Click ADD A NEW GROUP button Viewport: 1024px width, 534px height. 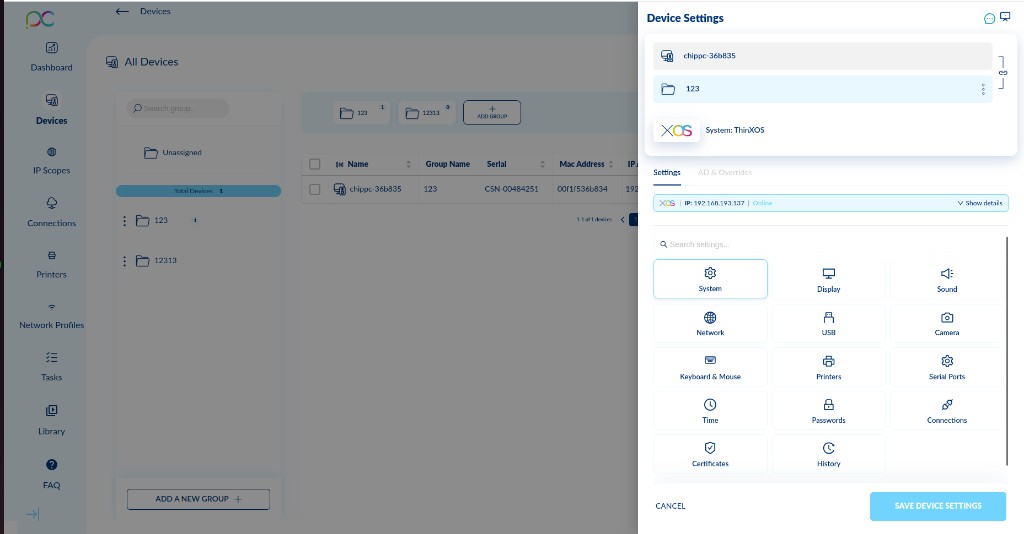(x=199, y=499)
